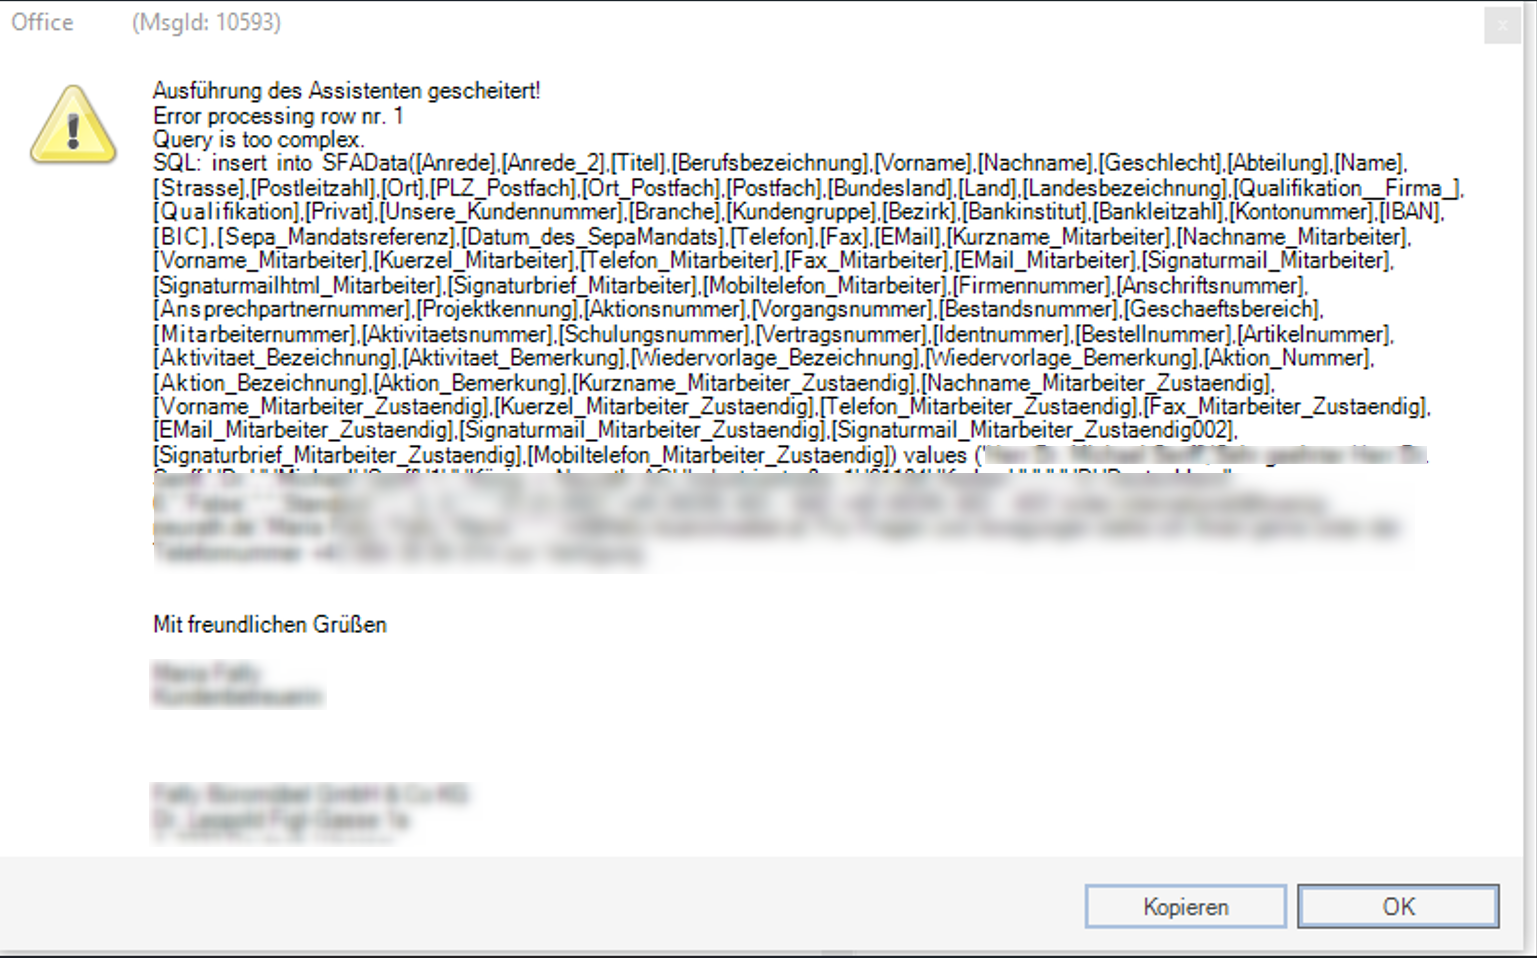The width and height of the screenshot is (1537, 958).
Task: Copy the error message with Kopieren
Action: pos(1186,906)
